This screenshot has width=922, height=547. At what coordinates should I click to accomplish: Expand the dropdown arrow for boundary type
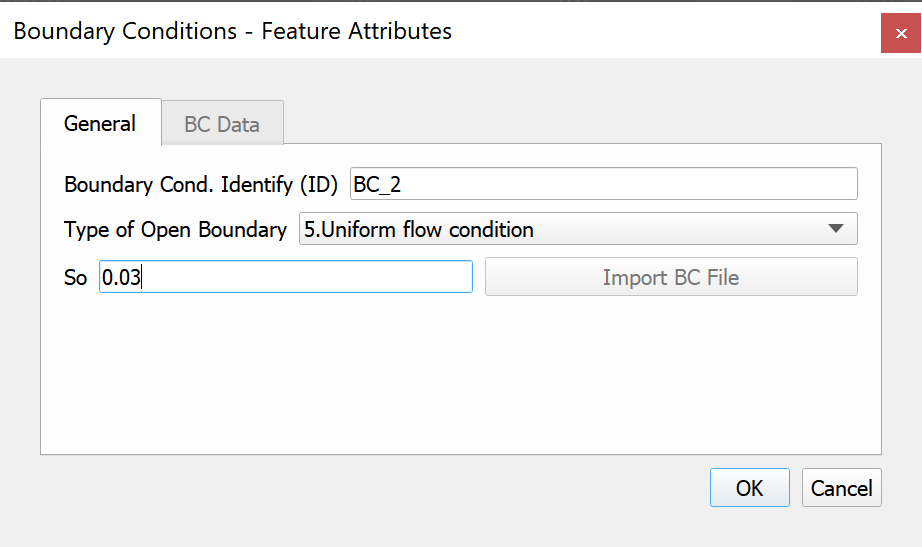836,229
